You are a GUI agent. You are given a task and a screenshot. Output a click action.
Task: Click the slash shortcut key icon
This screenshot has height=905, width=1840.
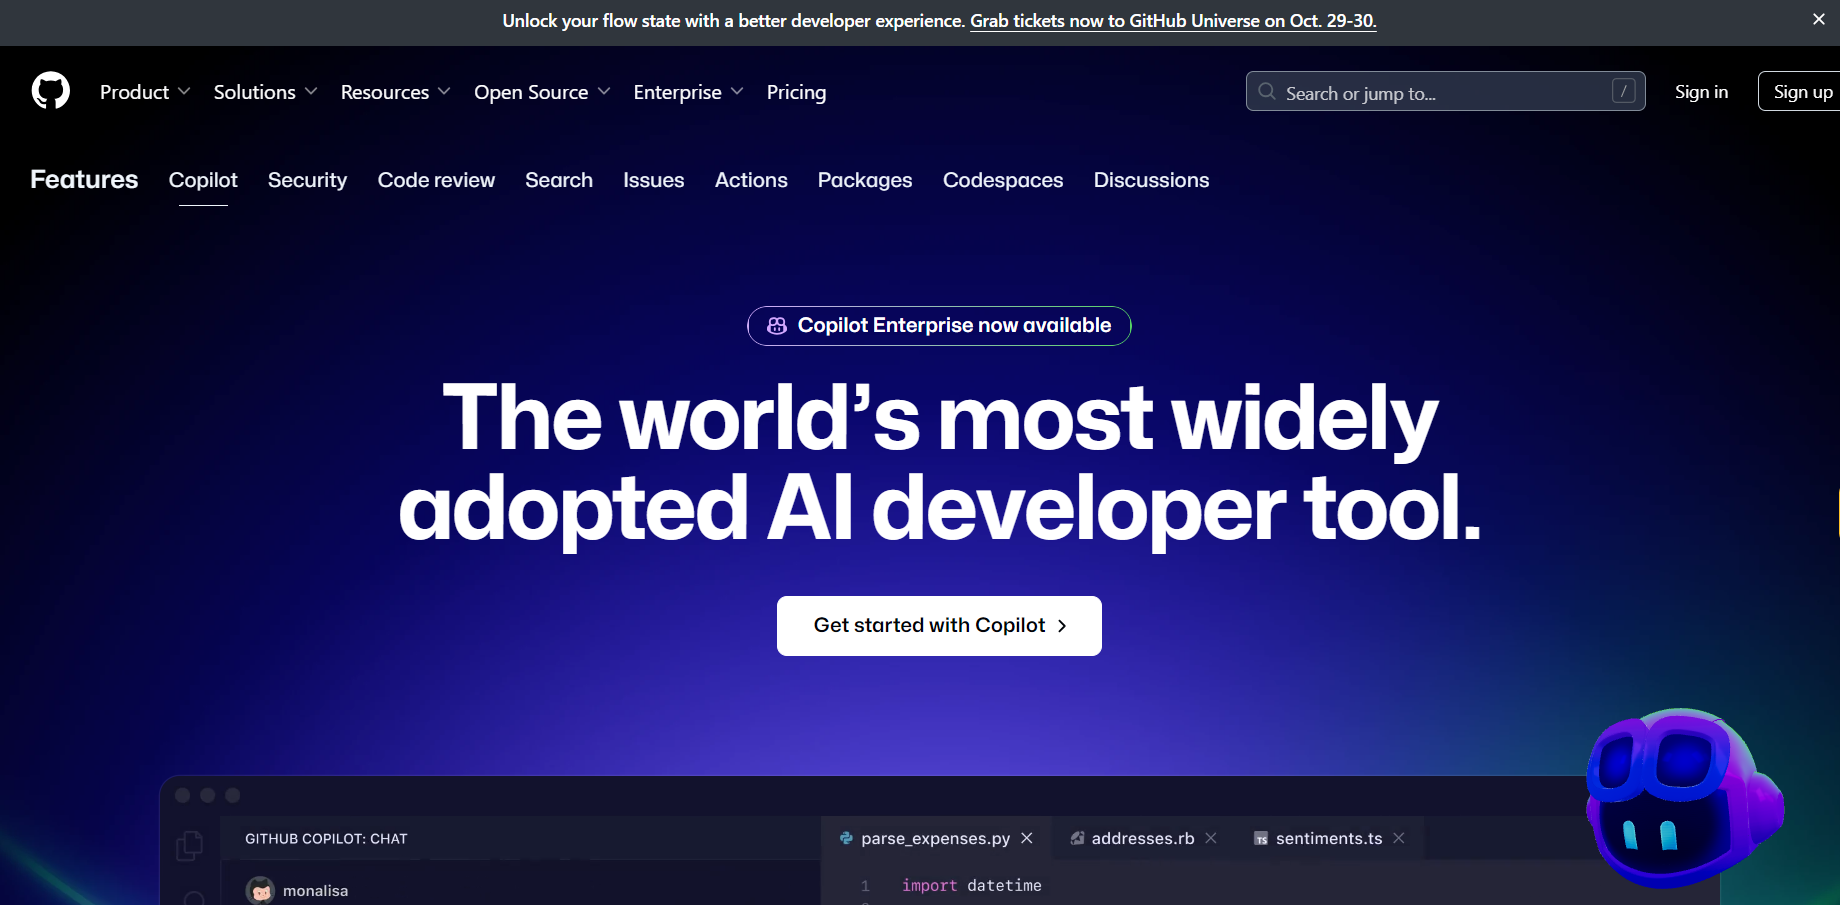(x=1623, y=91)
